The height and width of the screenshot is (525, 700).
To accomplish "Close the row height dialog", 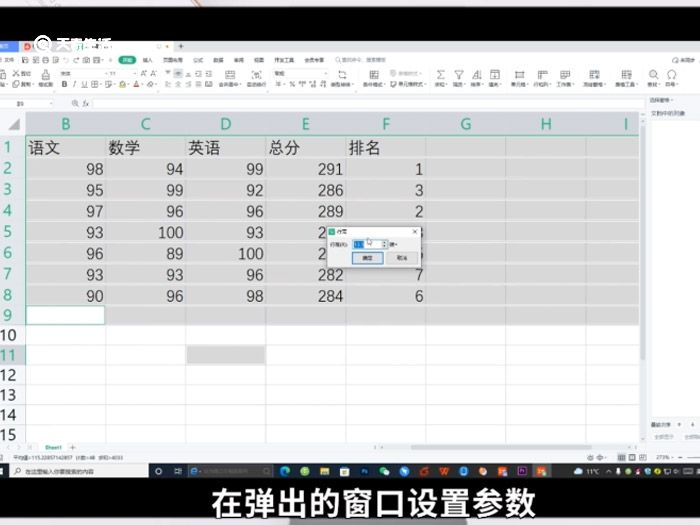I will [x=415, y=232].
